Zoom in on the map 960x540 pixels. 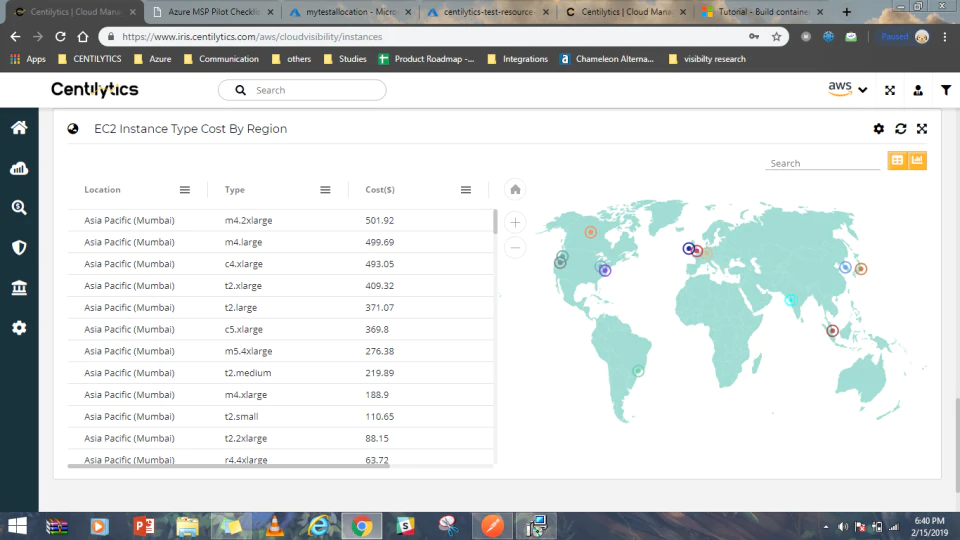[516, 222]
